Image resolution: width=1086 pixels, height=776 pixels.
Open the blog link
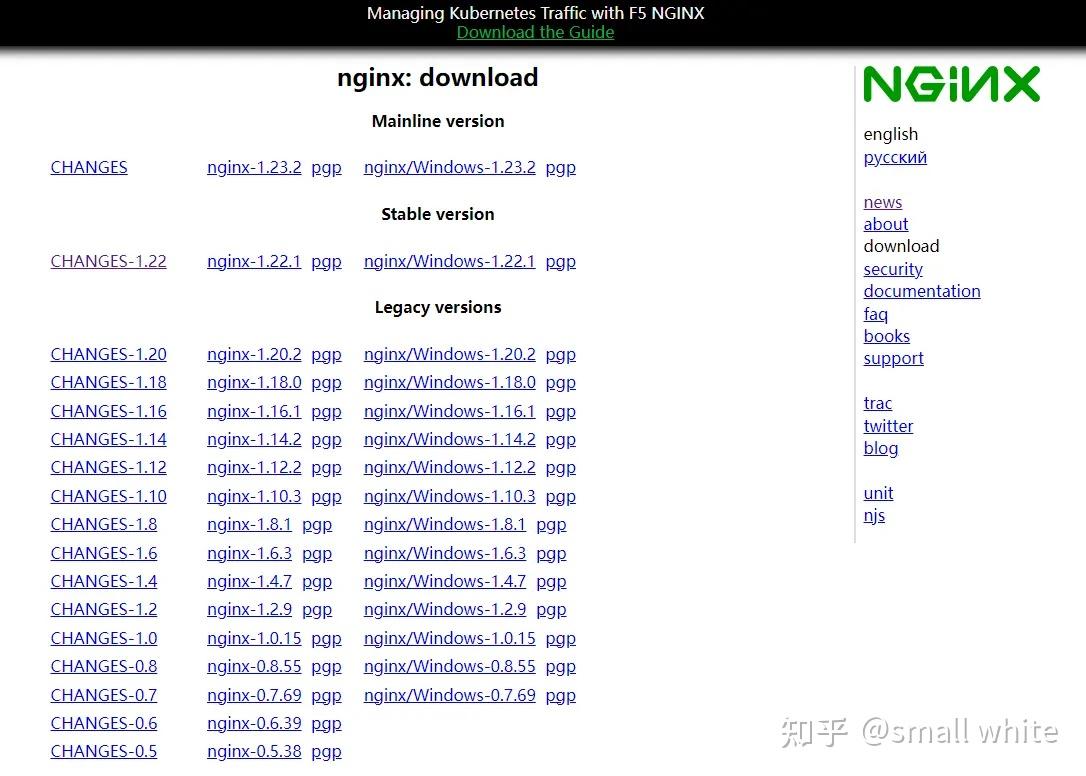click(880, 448)
